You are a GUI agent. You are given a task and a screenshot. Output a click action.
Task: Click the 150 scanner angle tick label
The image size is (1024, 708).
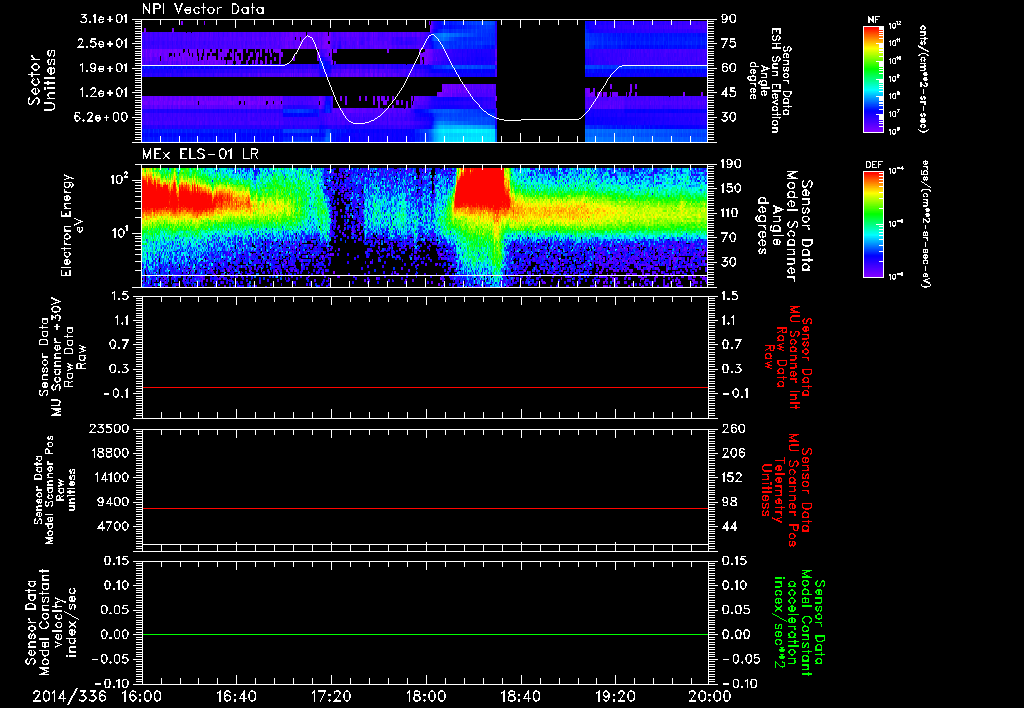731,189
